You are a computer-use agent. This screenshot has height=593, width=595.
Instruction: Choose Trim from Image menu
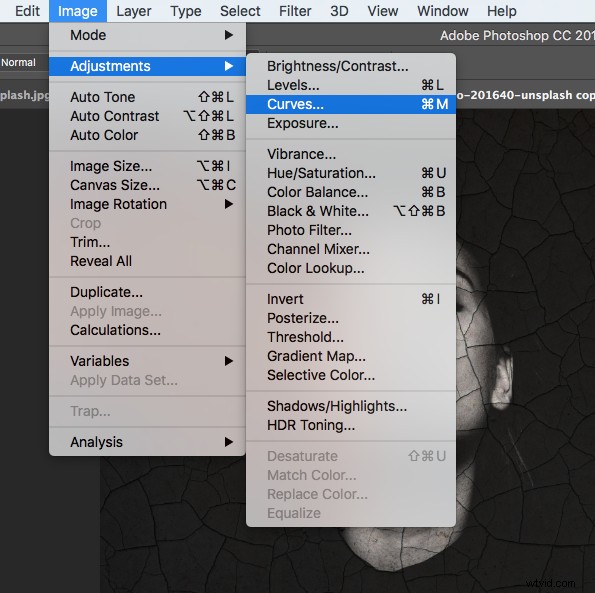tap(147, 242)
